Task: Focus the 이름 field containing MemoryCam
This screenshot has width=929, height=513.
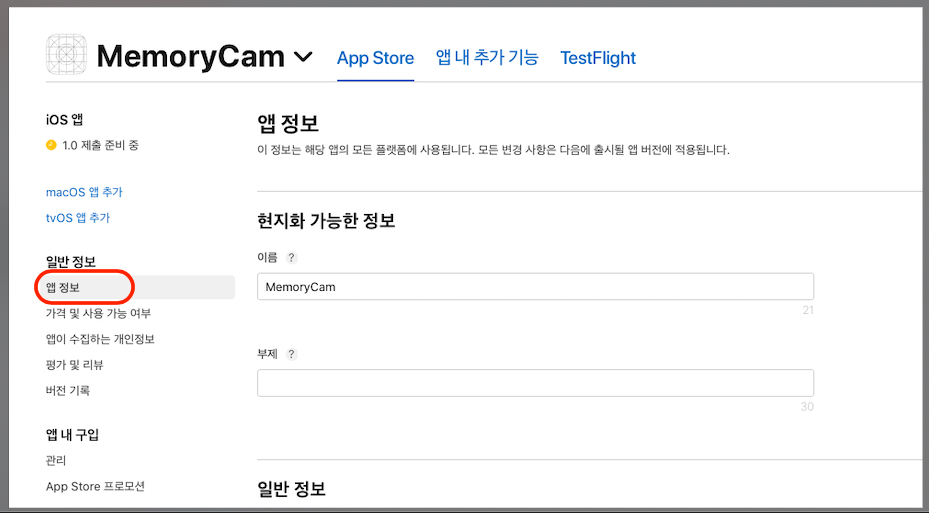Action: 536,287
